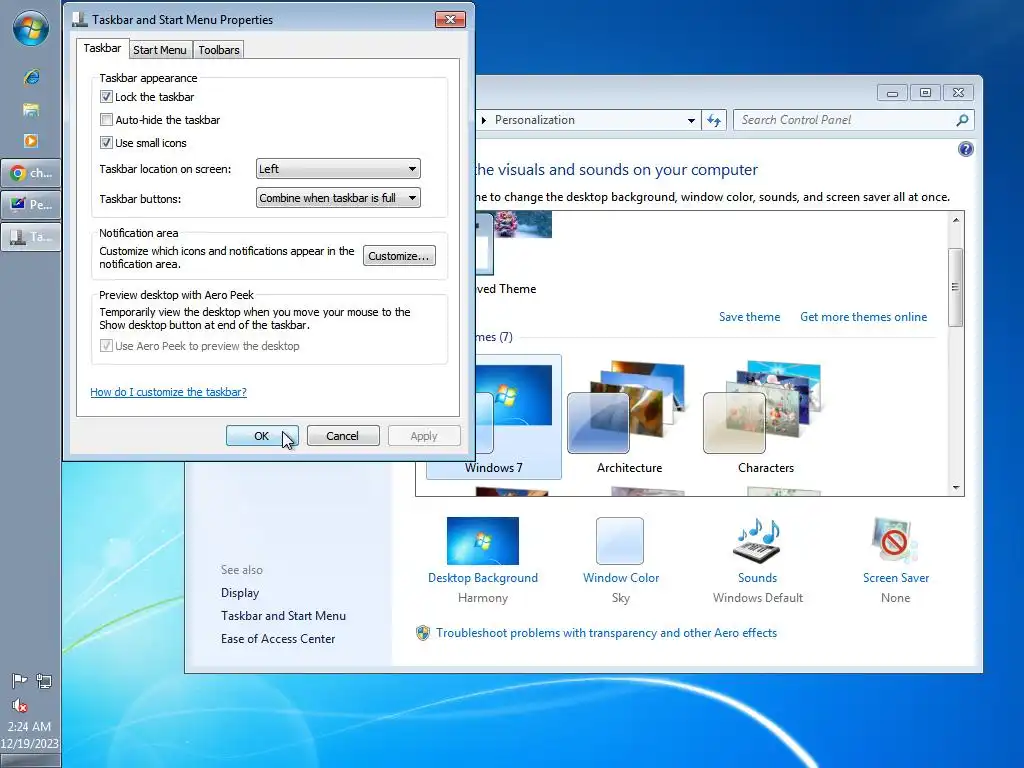
Task: Close the Taskbar and Start Menu Properties dialog
Action: [x=450, y=20]
